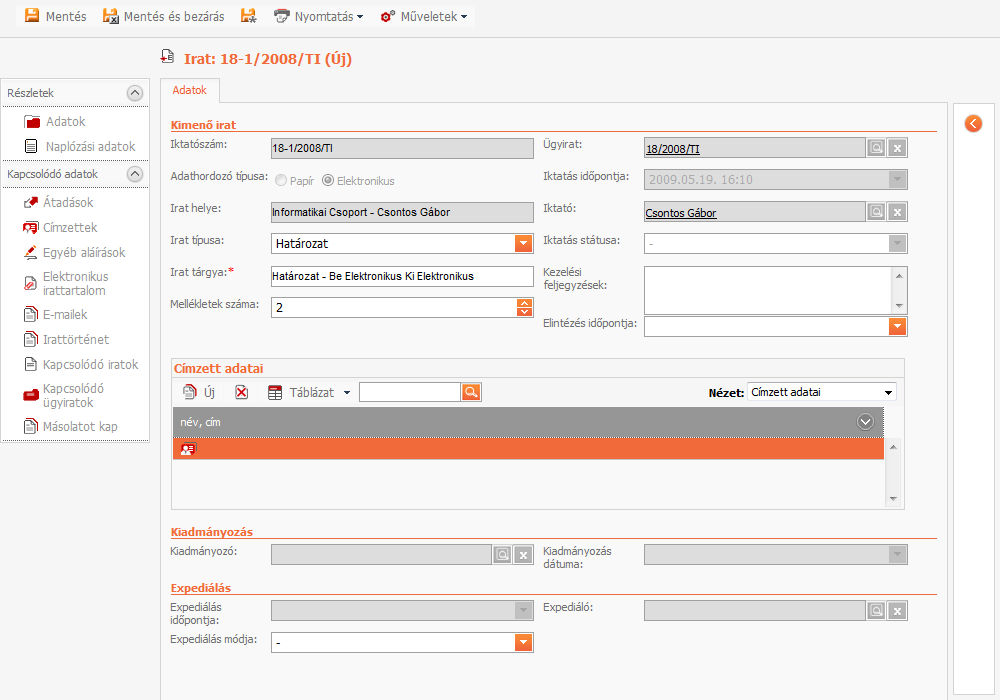Open the Irat típusa dropdown
1000x700 pixels.
523,244
